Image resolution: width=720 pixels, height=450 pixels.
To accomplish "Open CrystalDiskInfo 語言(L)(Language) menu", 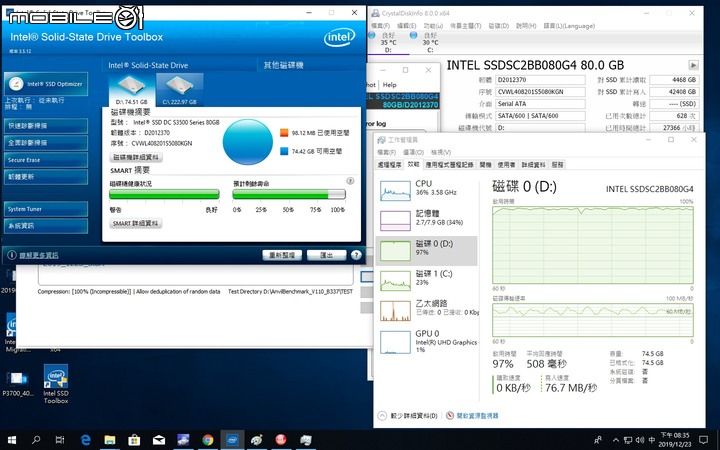I will pyautogui.click(x=569, y=26).
